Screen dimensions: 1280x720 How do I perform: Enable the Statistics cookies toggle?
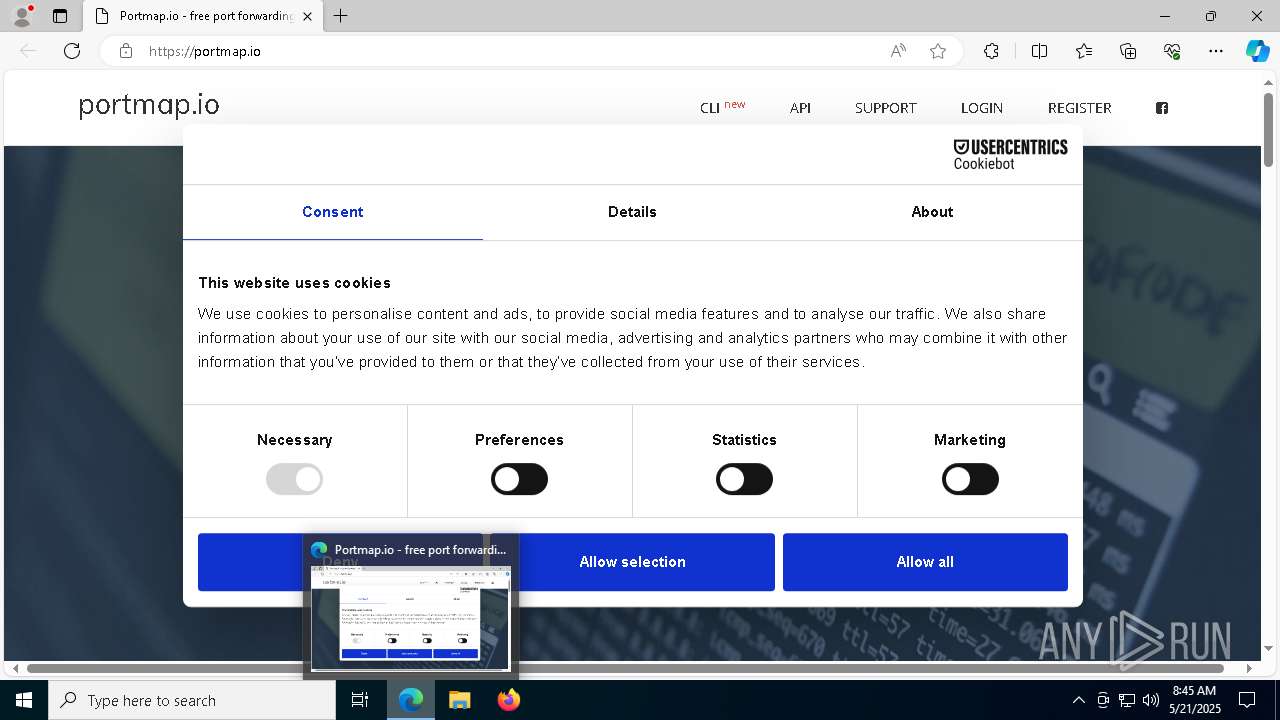coord(744,479)
